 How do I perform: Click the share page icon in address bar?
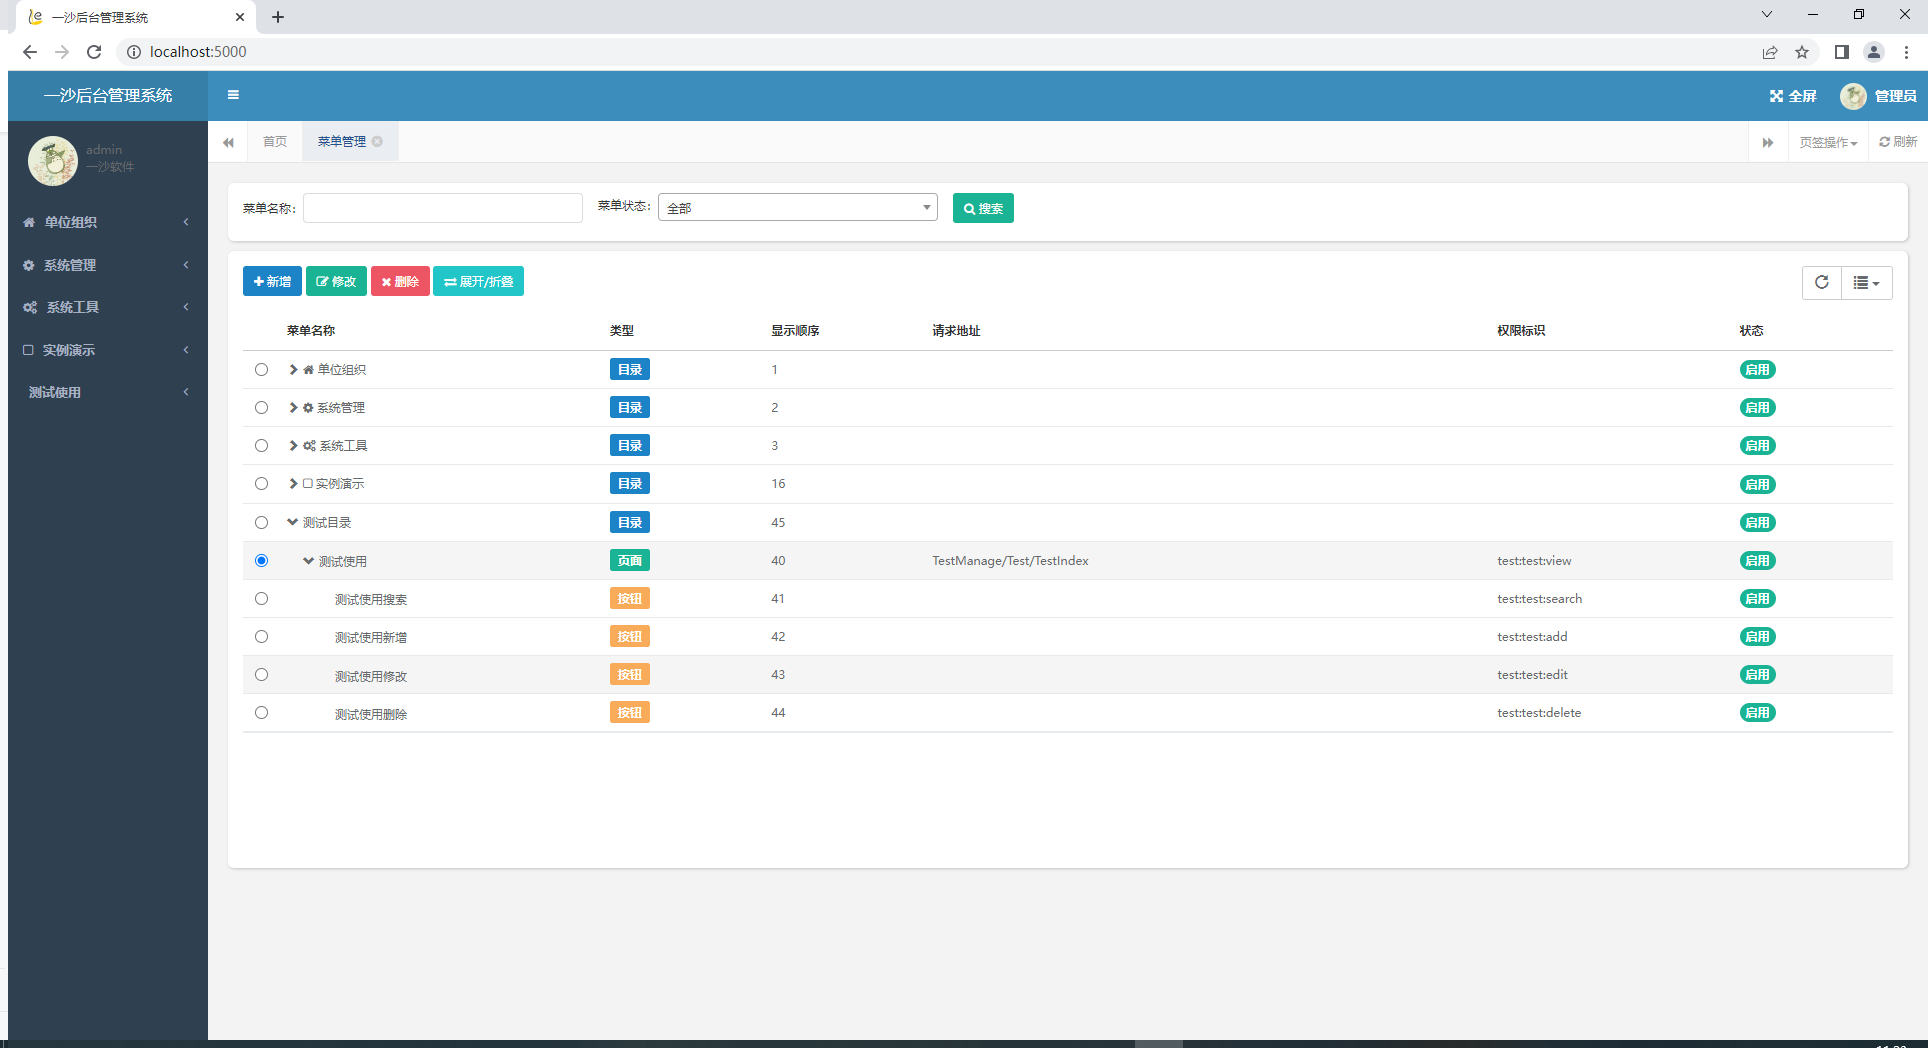click(x=1770, y=52)
